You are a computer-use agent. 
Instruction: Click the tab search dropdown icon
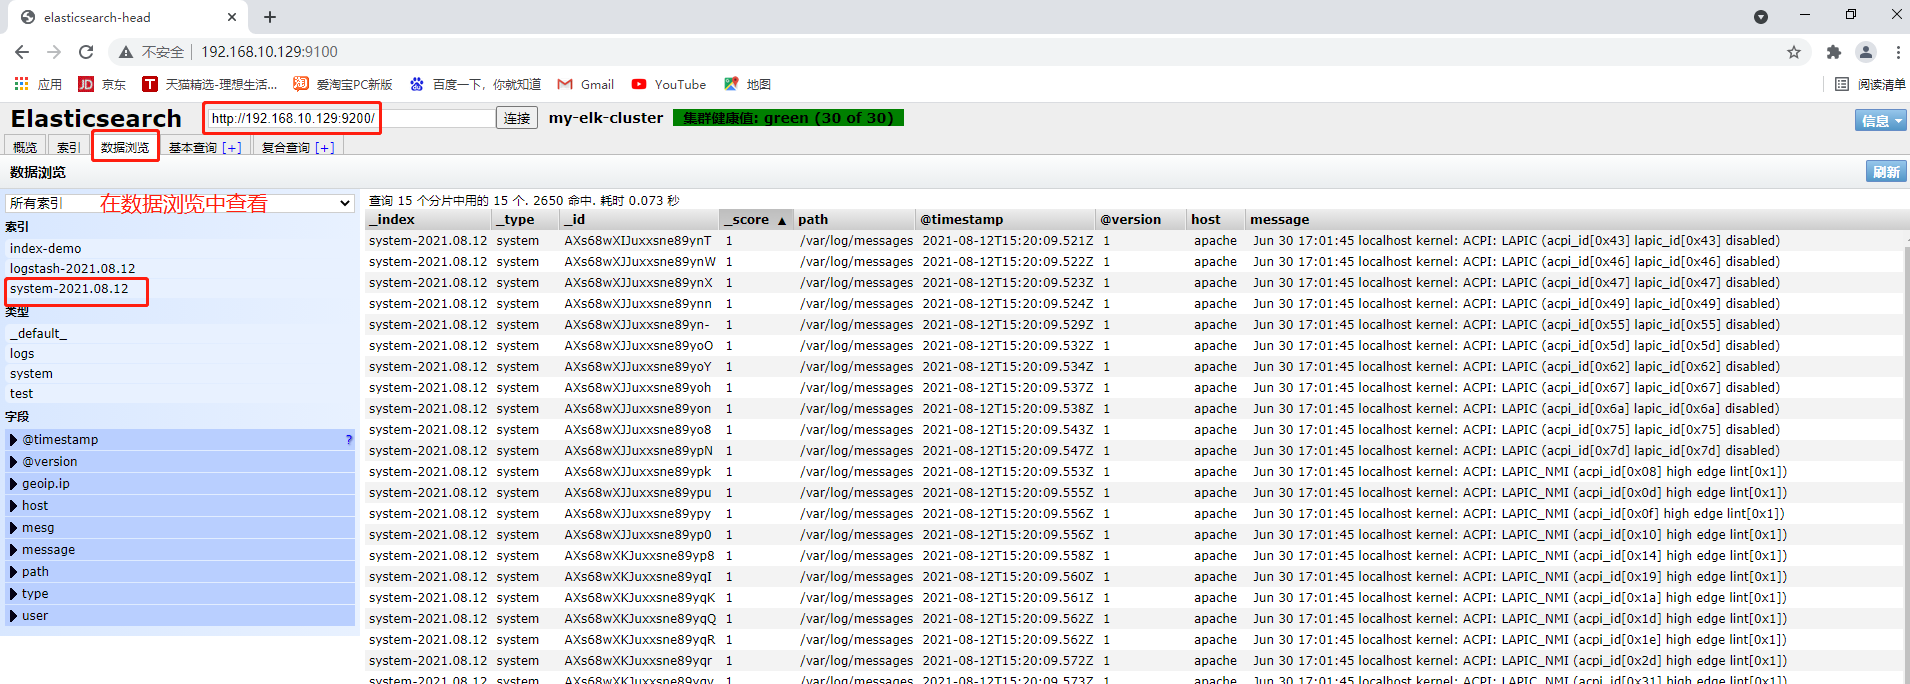pos(1761,17)
